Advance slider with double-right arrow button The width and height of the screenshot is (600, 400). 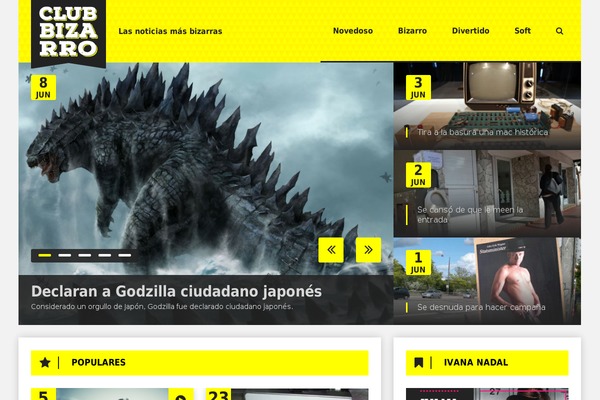[x=368, y=250]
